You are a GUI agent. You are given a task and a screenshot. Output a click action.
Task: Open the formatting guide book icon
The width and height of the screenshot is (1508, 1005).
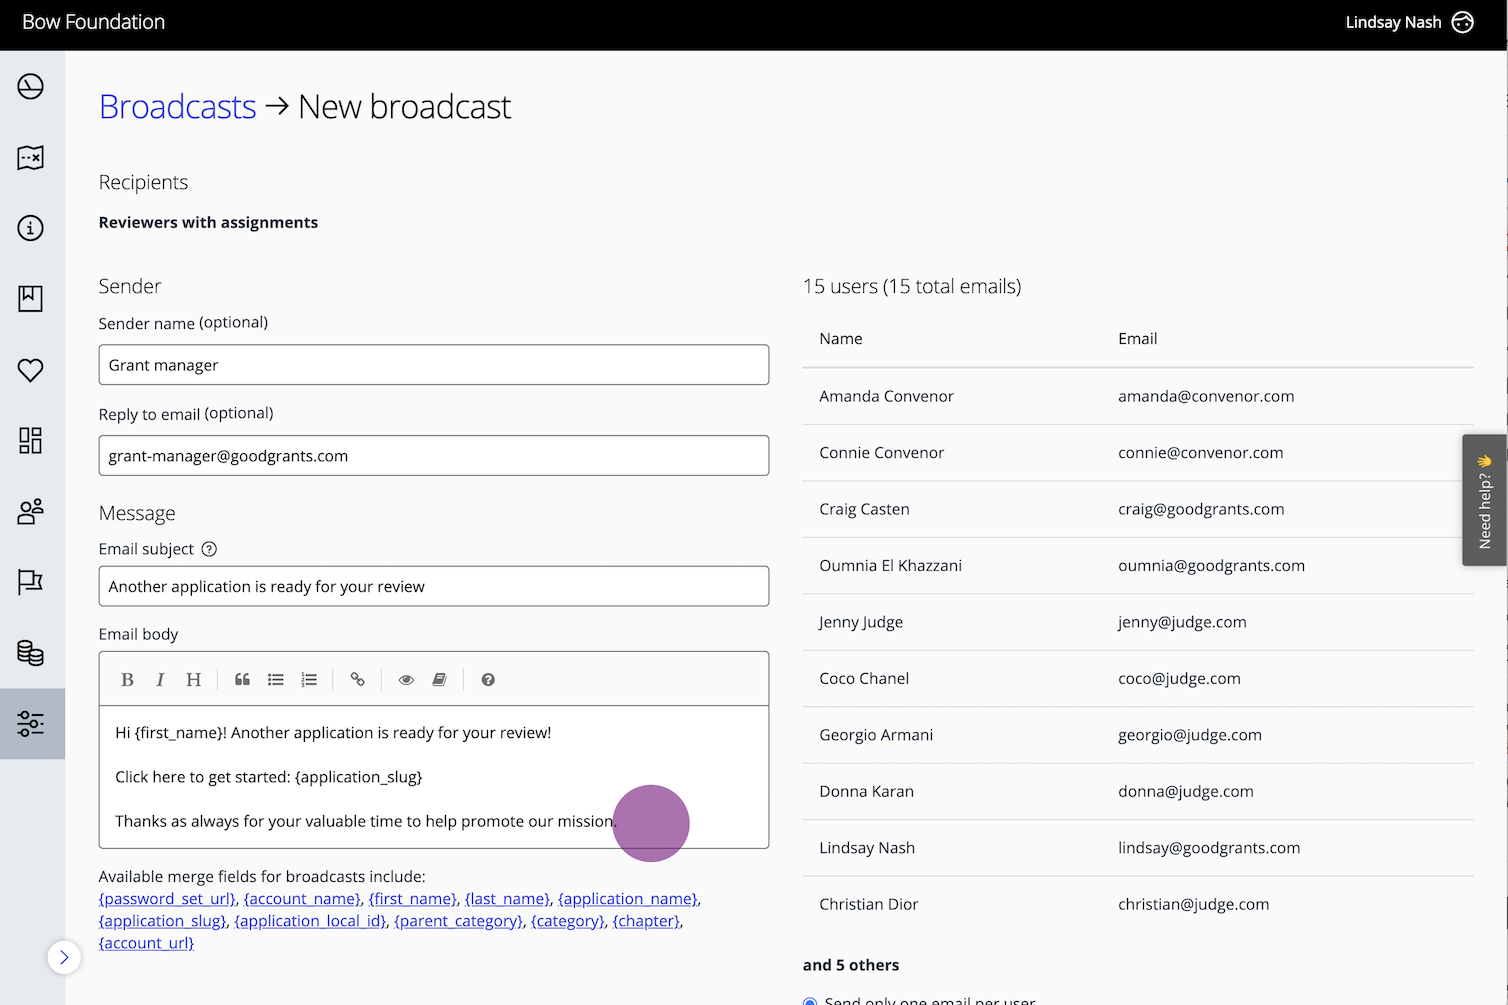click(439, 679)
